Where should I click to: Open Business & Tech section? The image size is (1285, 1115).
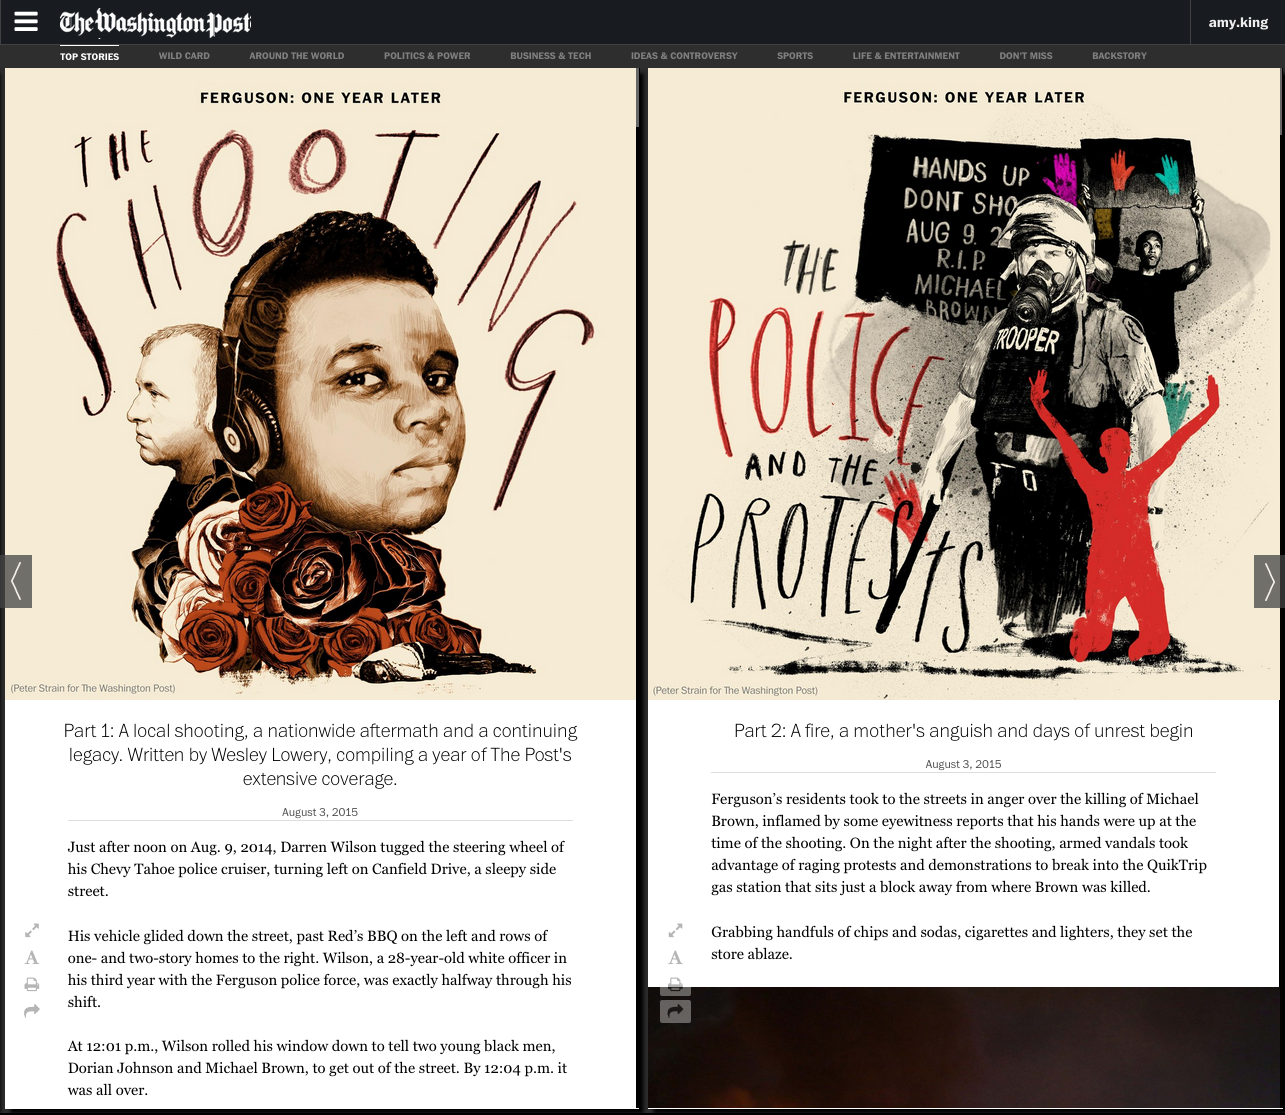[x=551, y=56]
